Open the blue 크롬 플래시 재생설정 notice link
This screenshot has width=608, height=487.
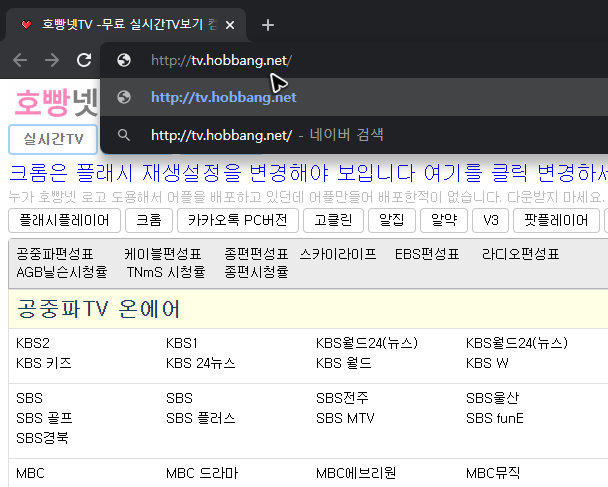[x=308, y=173]
